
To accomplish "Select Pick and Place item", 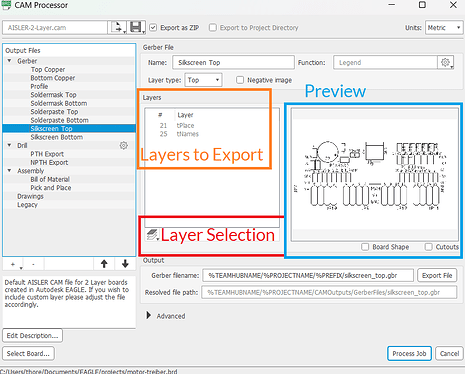I will (x=51, y=188).
